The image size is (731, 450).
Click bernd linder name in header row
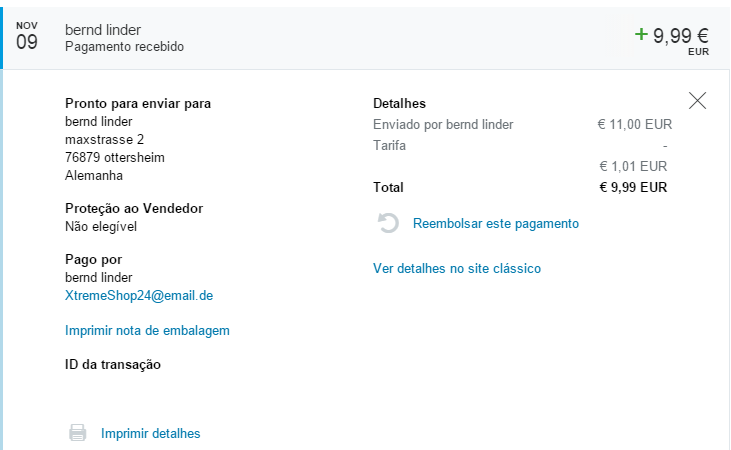(x=105, y=29)
